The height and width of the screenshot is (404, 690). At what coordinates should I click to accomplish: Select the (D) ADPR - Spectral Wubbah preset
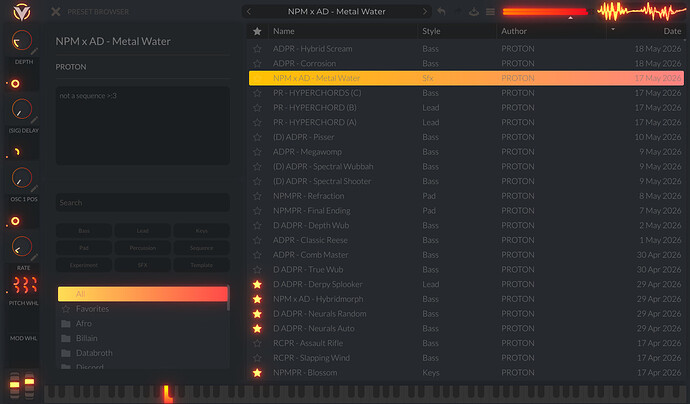[x=466, y=167]
